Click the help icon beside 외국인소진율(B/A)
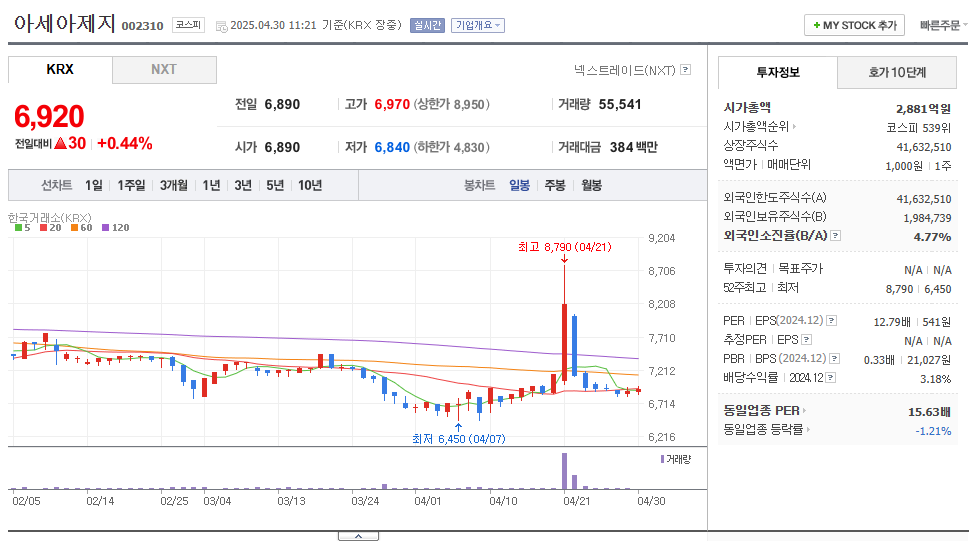This screenshot has height=541, width=972. click(x=836, y=235)
